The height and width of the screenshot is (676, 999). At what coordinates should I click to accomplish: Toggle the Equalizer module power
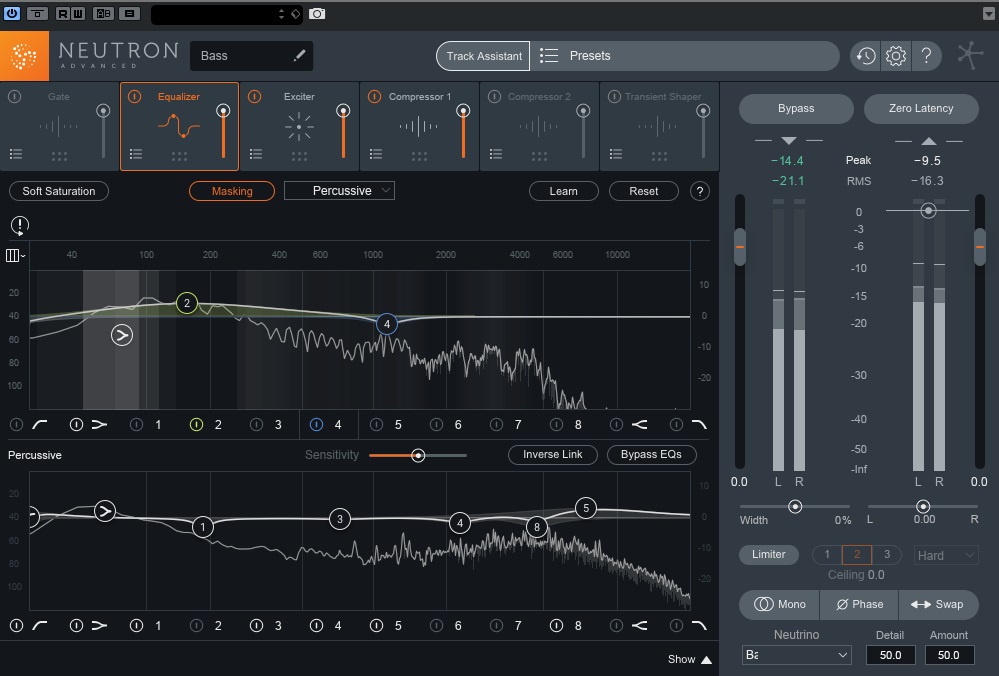134,96
